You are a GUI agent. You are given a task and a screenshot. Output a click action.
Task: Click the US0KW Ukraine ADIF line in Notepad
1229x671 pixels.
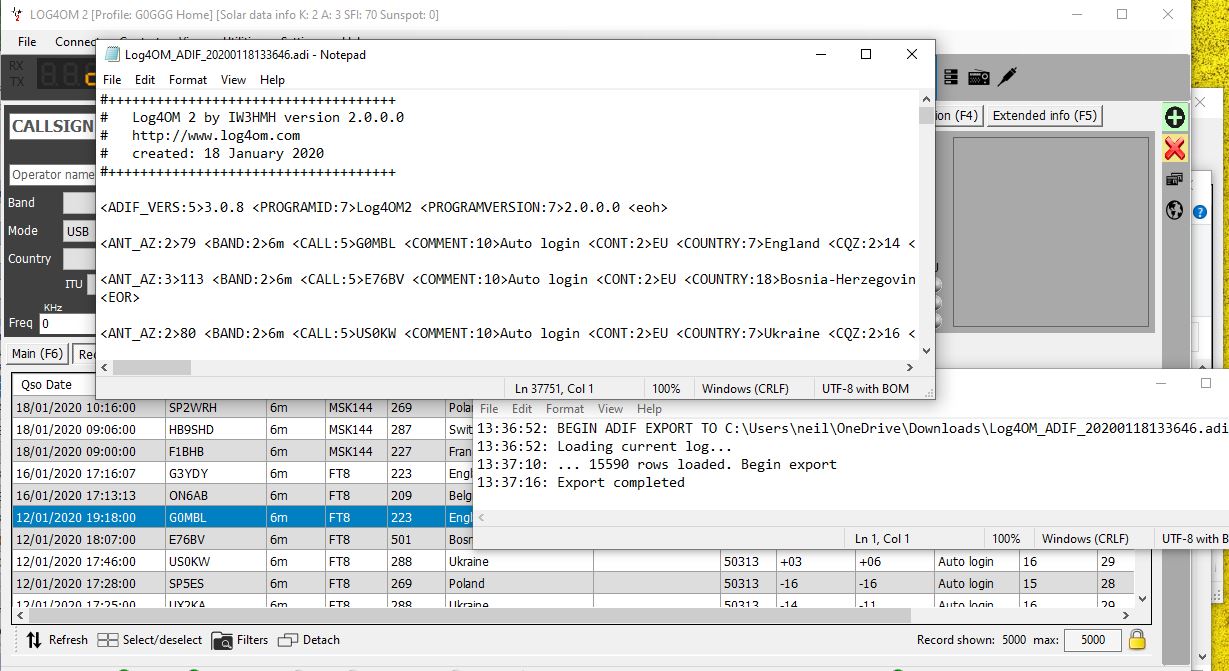click(x=508, y=334)
